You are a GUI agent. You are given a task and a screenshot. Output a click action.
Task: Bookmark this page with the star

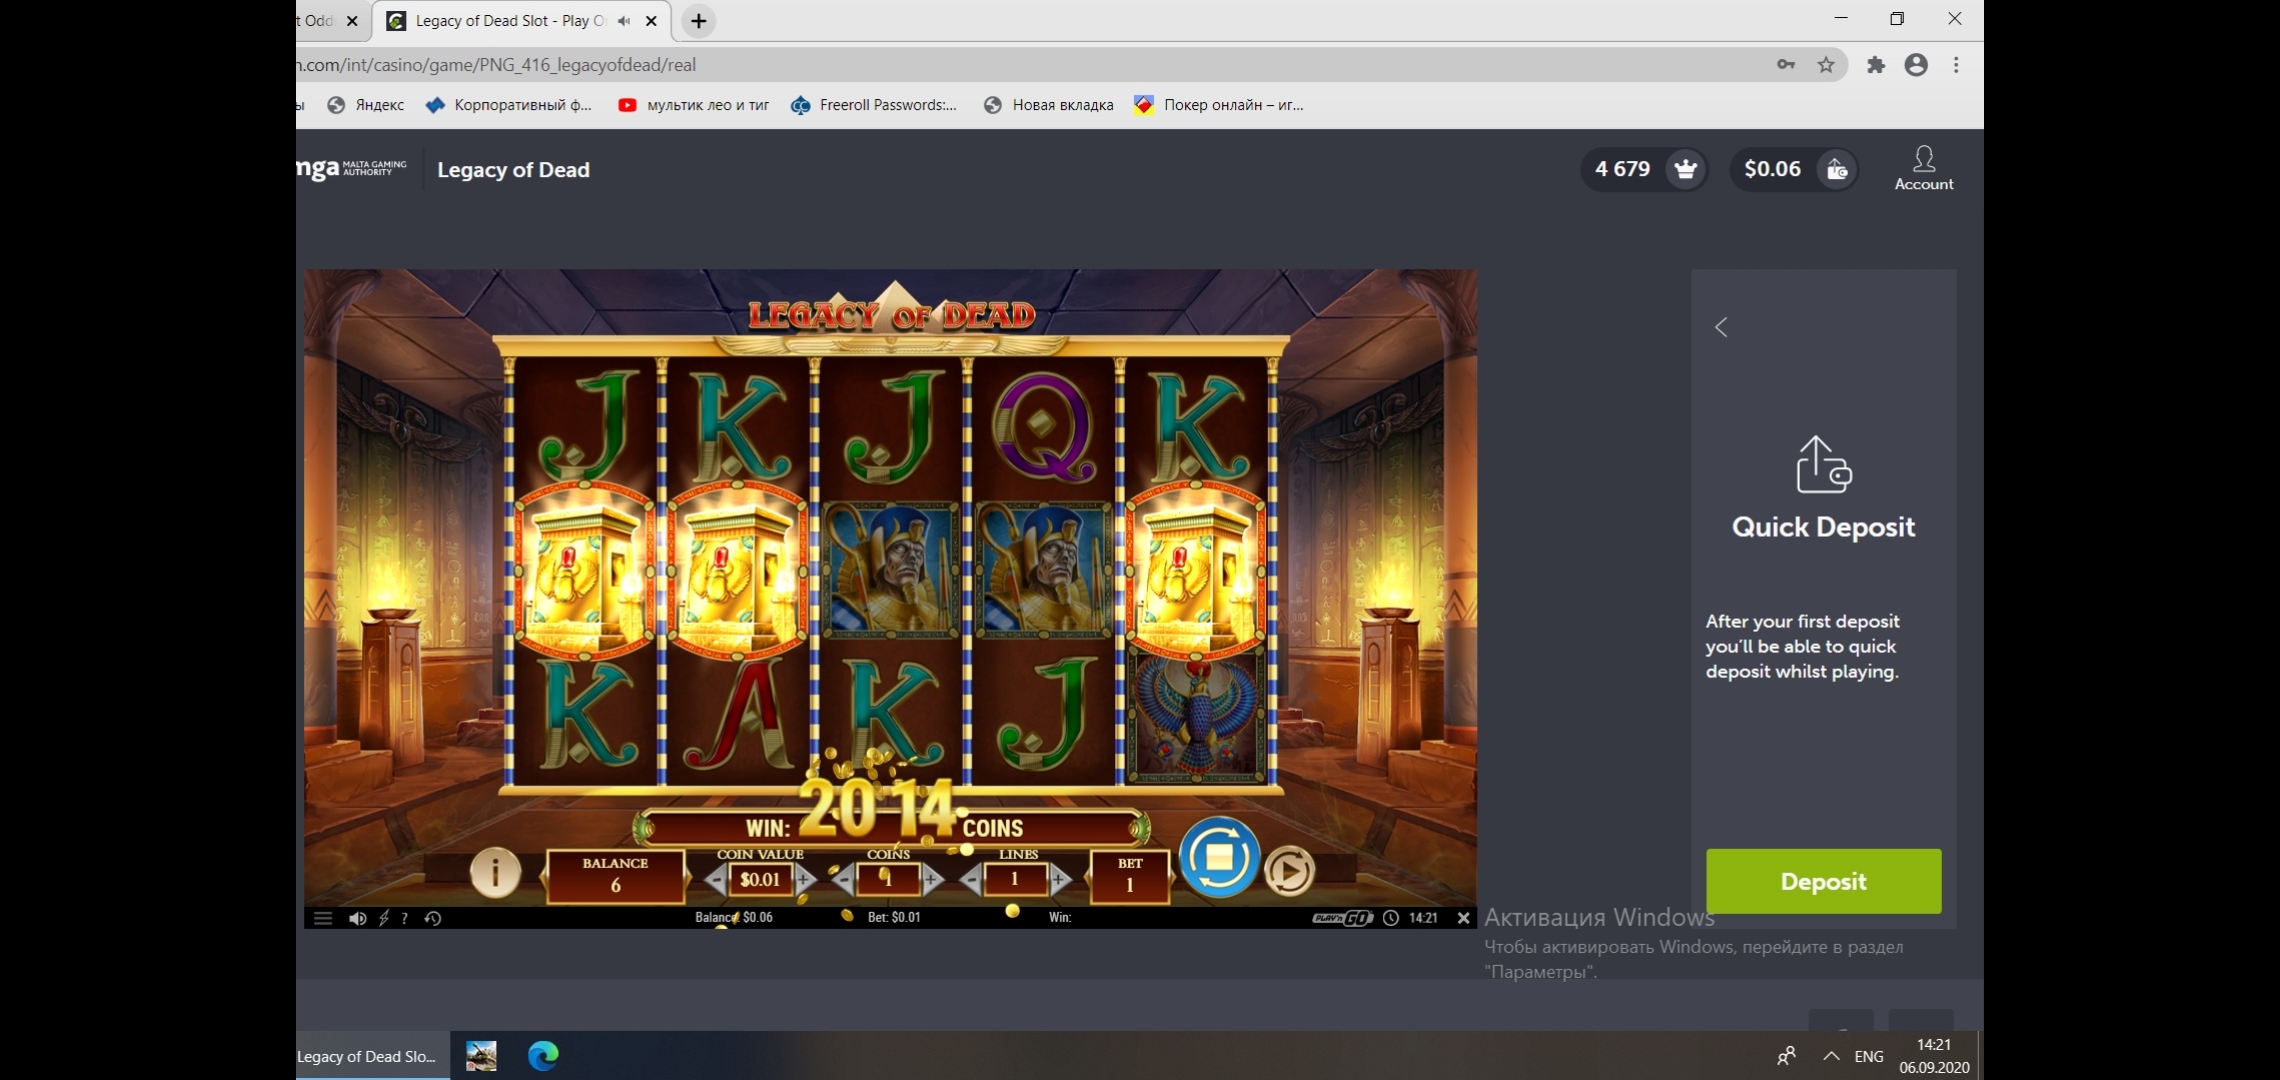click(x=1826, y=65)
